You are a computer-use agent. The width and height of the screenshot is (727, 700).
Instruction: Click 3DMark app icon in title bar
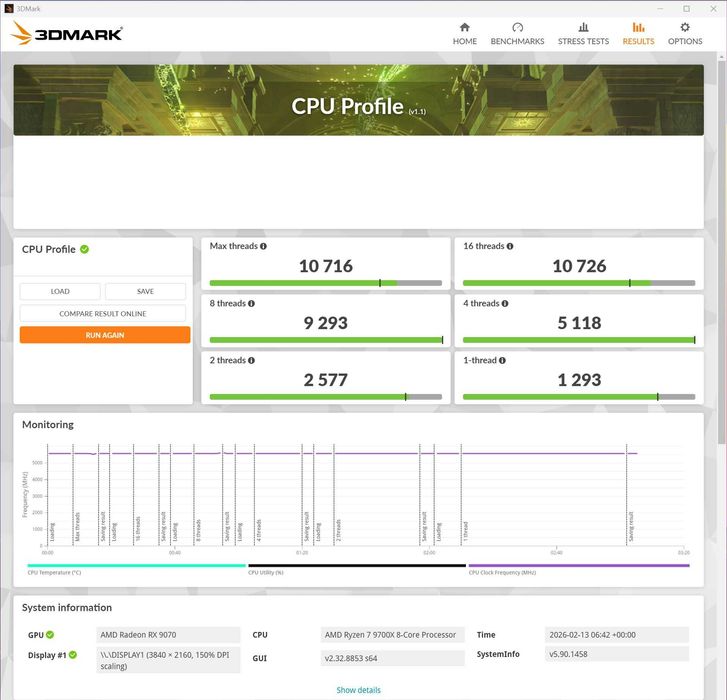(x=8, y=8)
